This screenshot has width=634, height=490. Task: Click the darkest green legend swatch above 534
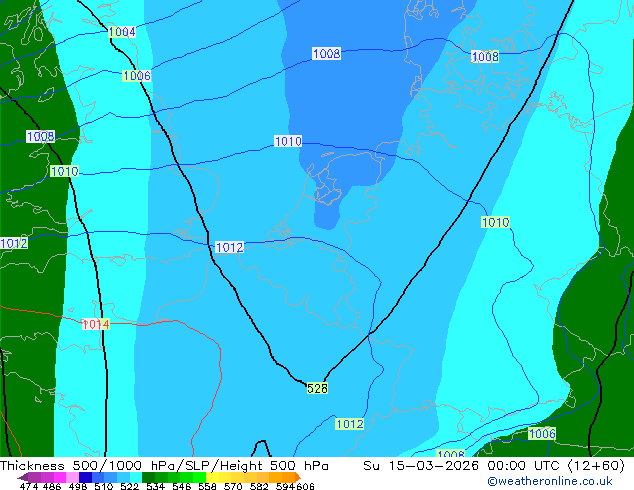[149, 477]
